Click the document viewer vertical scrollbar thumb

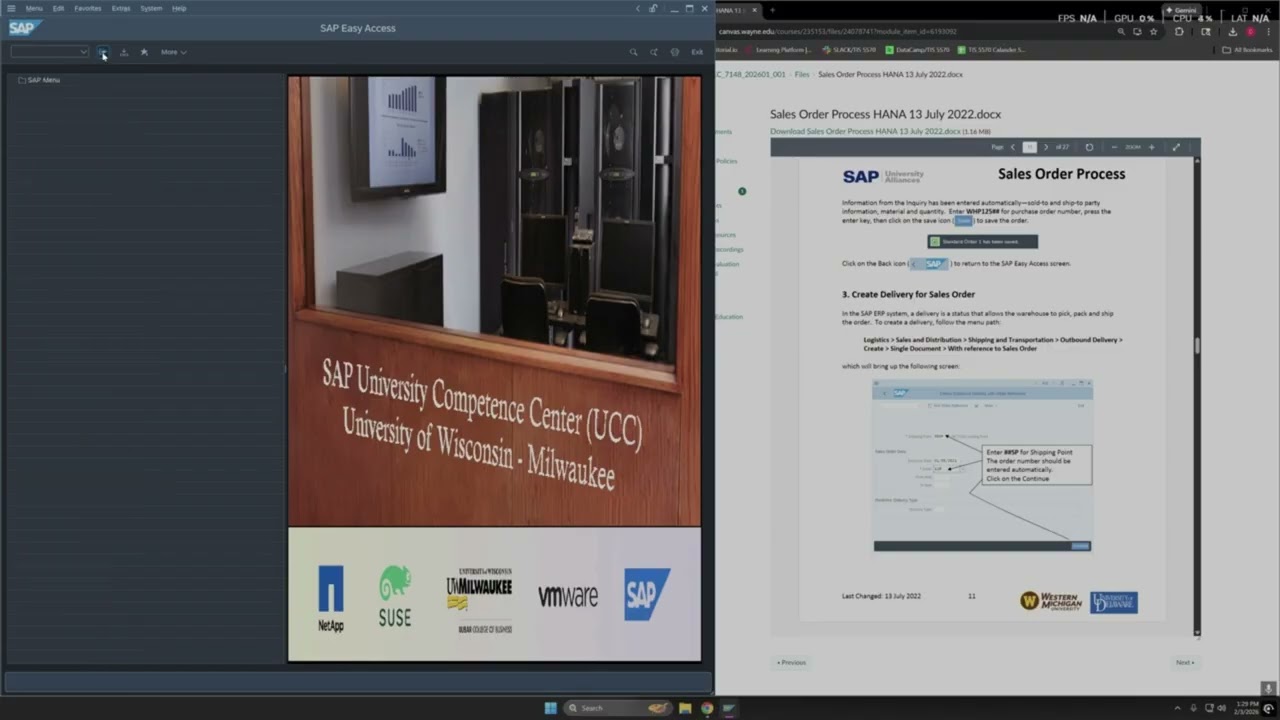(1197, 345)
